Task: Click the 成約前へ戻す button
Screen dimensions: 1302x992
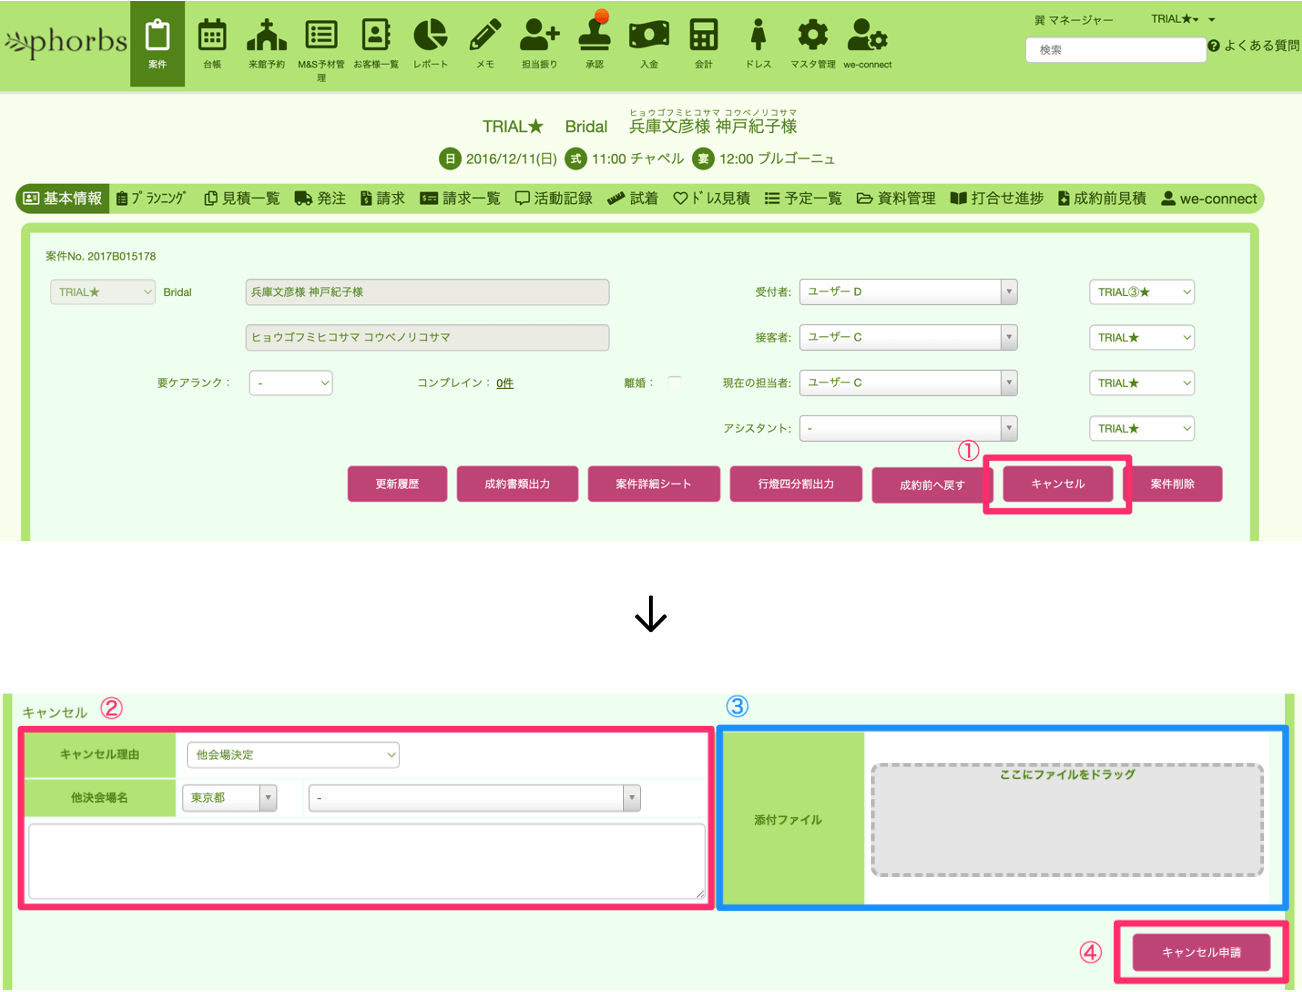Action: point(932,485)
